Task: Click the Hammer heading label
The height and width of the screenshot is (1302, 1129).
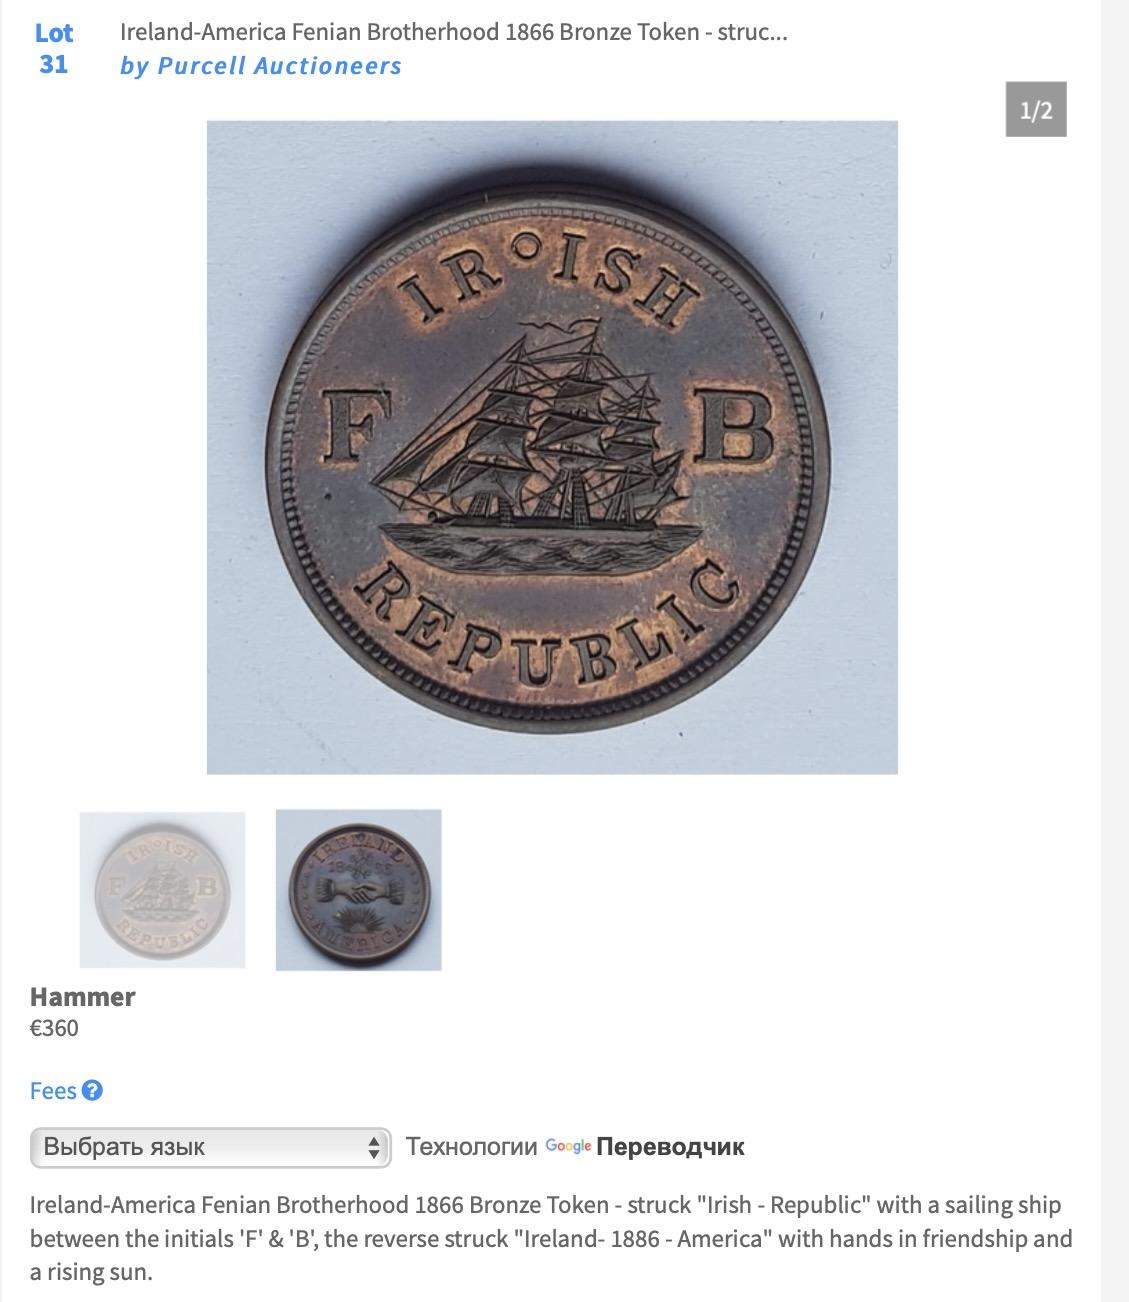Action: [82, 997]
